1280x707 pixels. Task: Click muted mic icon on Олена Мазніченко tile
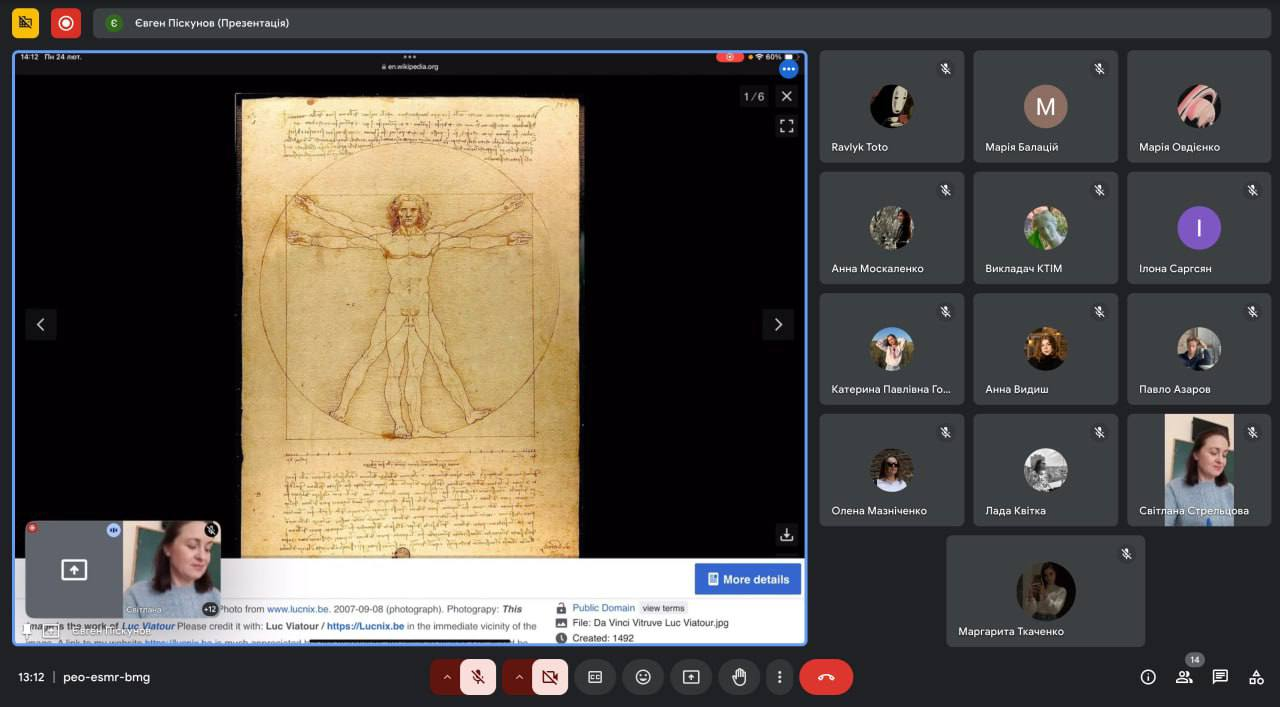pos(945,432)
